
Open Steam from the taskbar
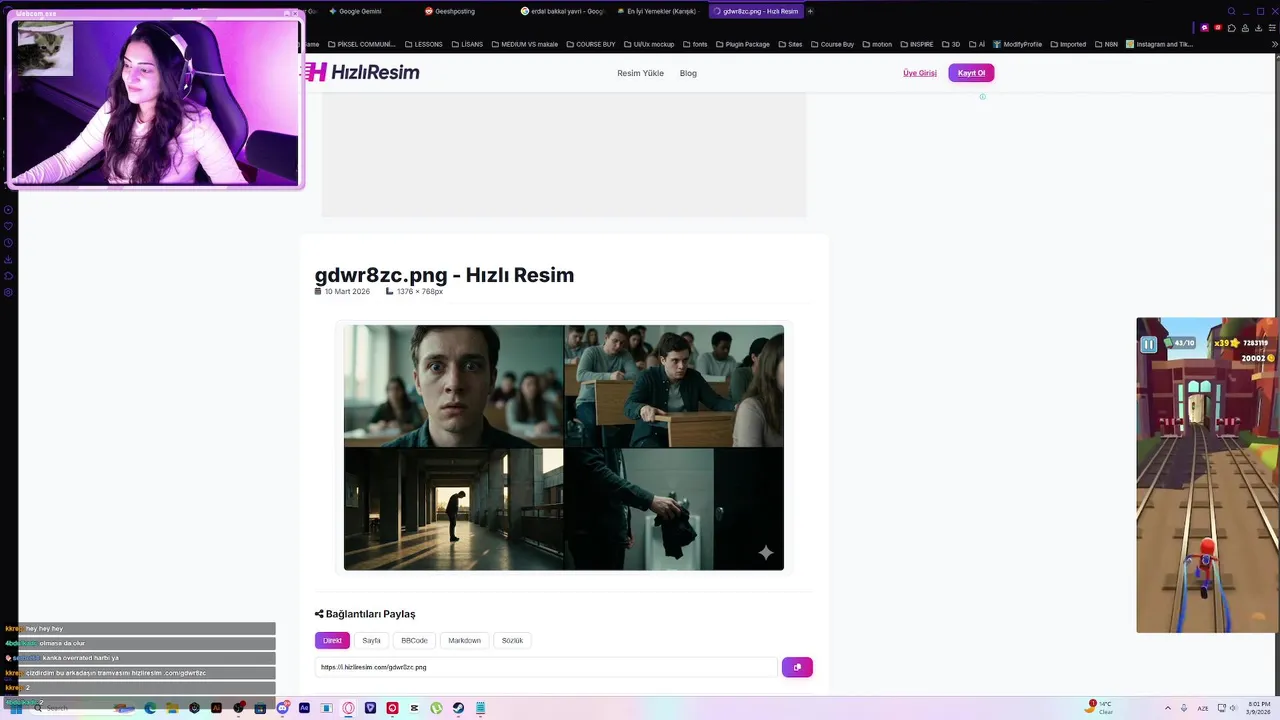pos(458,708)
